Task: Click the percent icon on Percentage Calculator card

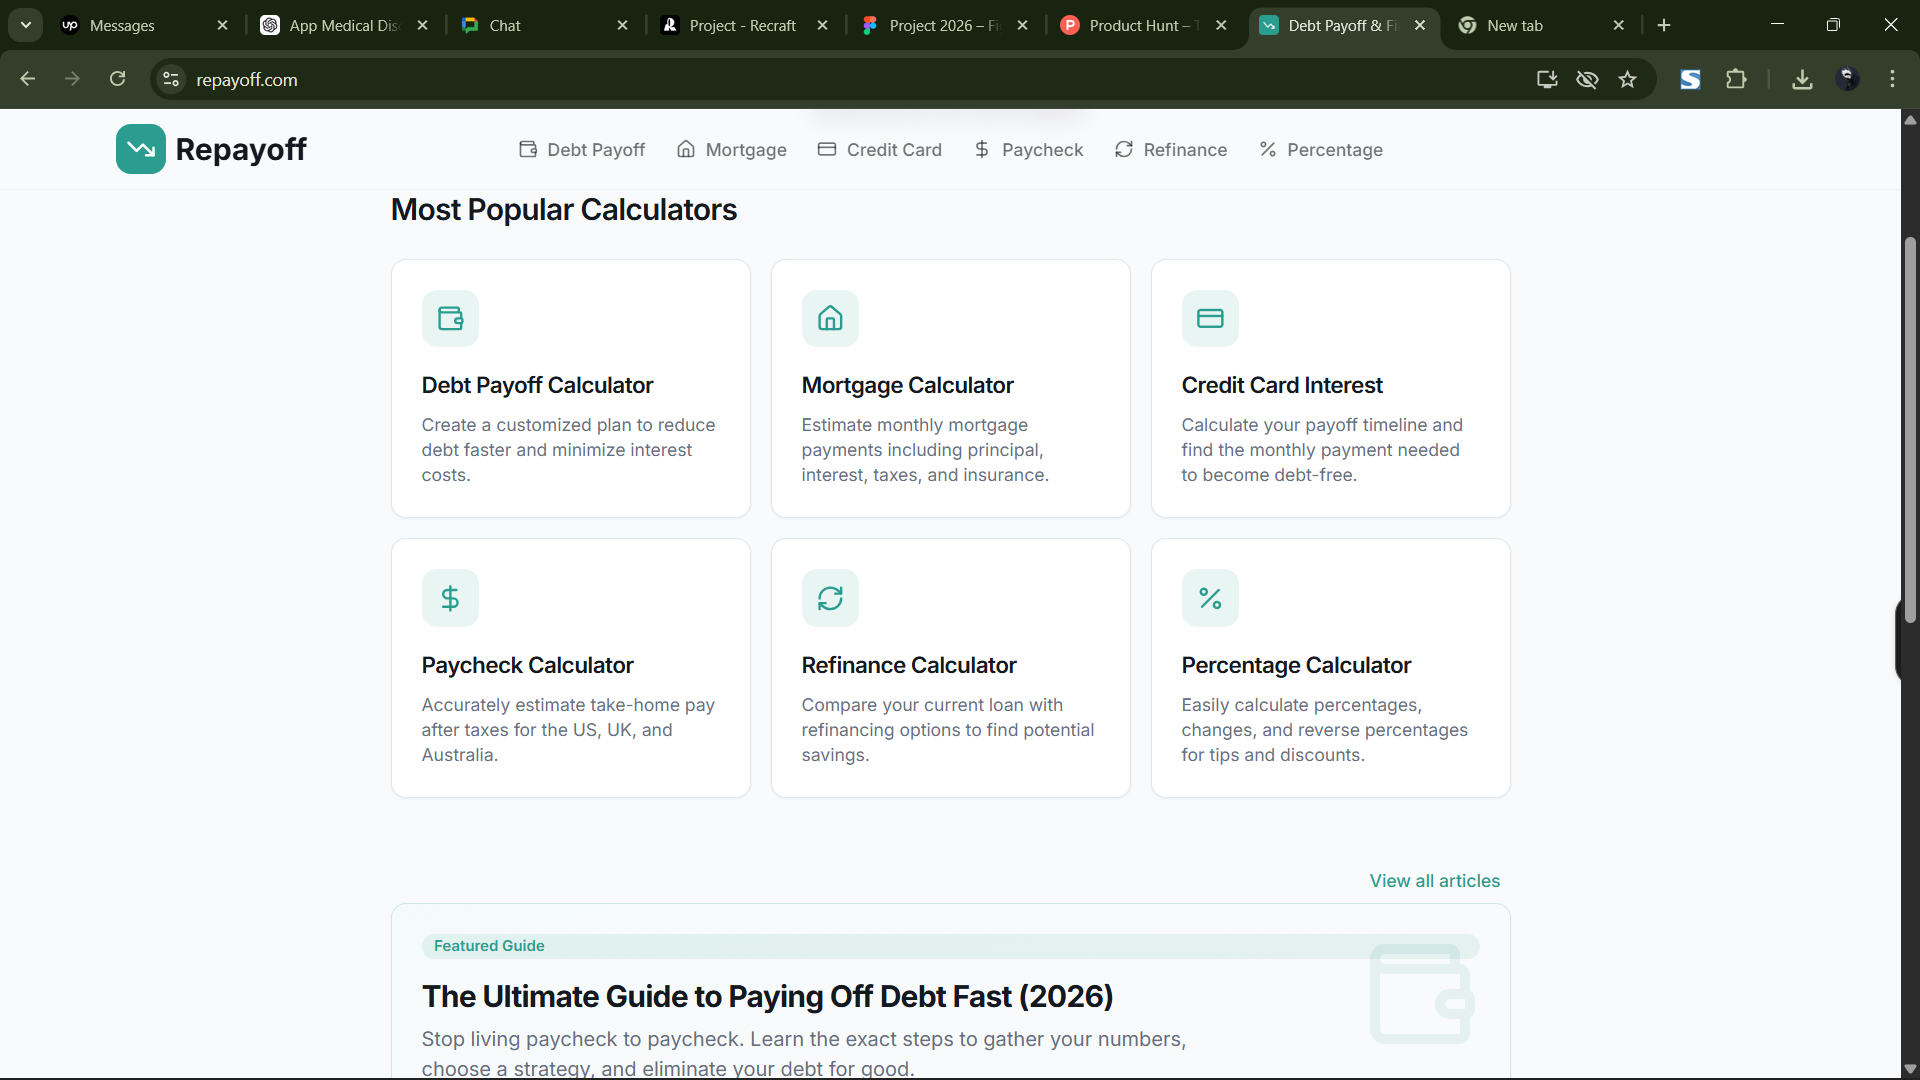Action: click(x=1210, y=598)
